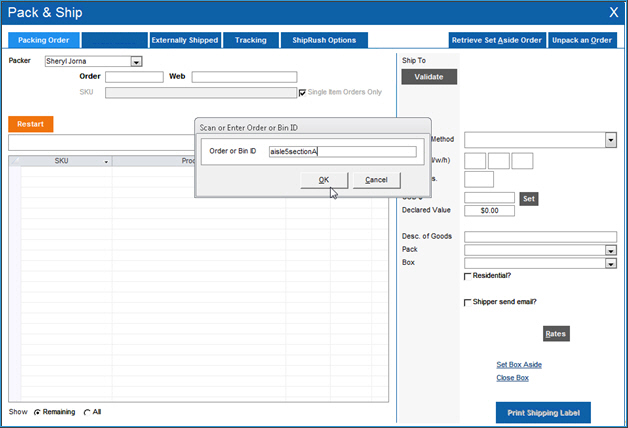Click the Set Box Aside link
This screenshot has height=428, width=628.
518,364
